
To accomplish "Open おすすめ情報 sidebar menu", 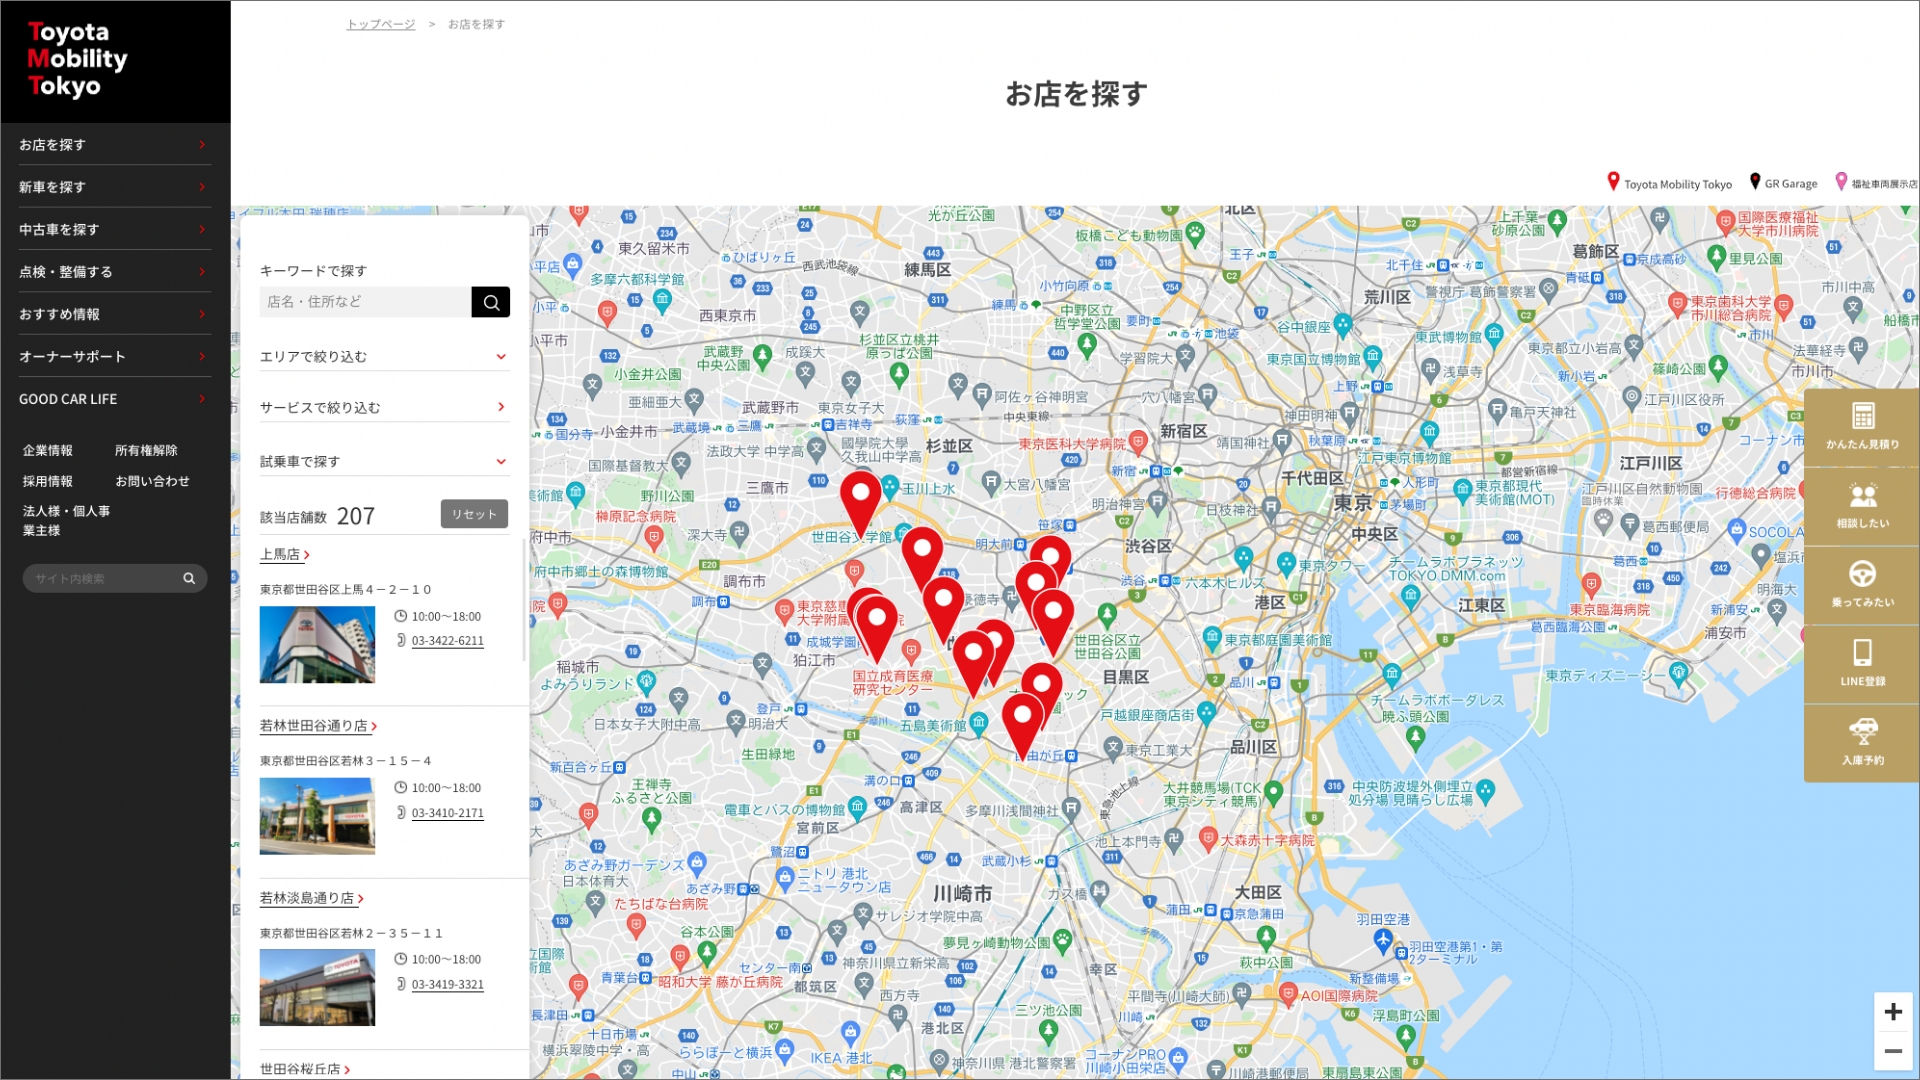I will 115,314.
